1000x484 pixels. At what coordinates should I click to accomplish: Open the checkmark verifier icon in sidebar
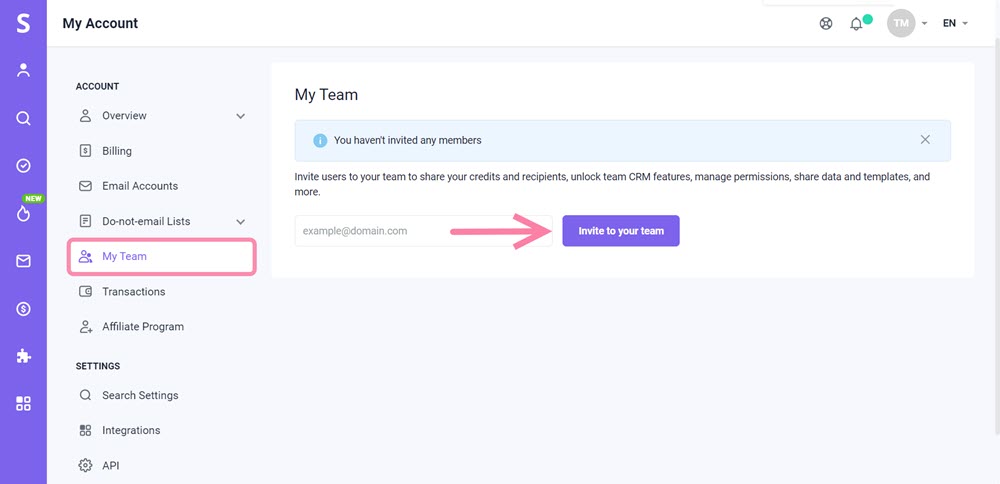point(23,166)
